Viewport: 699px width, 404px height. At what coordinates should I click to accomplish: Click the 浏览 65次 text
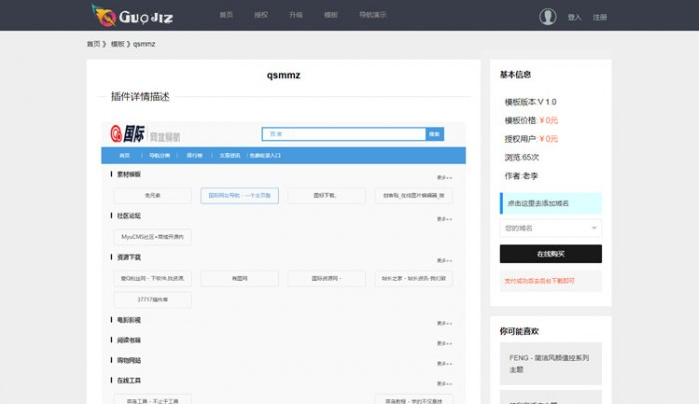tap(522, 157)
